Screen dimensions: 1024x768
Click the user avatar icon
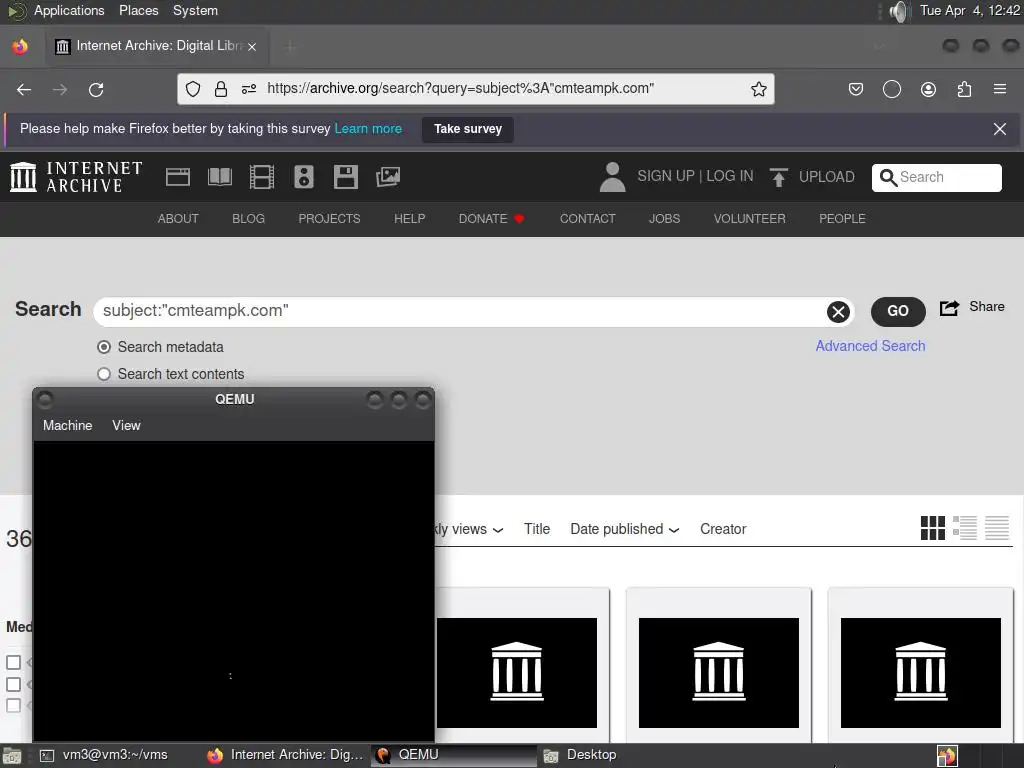click(x=612, y=177)
